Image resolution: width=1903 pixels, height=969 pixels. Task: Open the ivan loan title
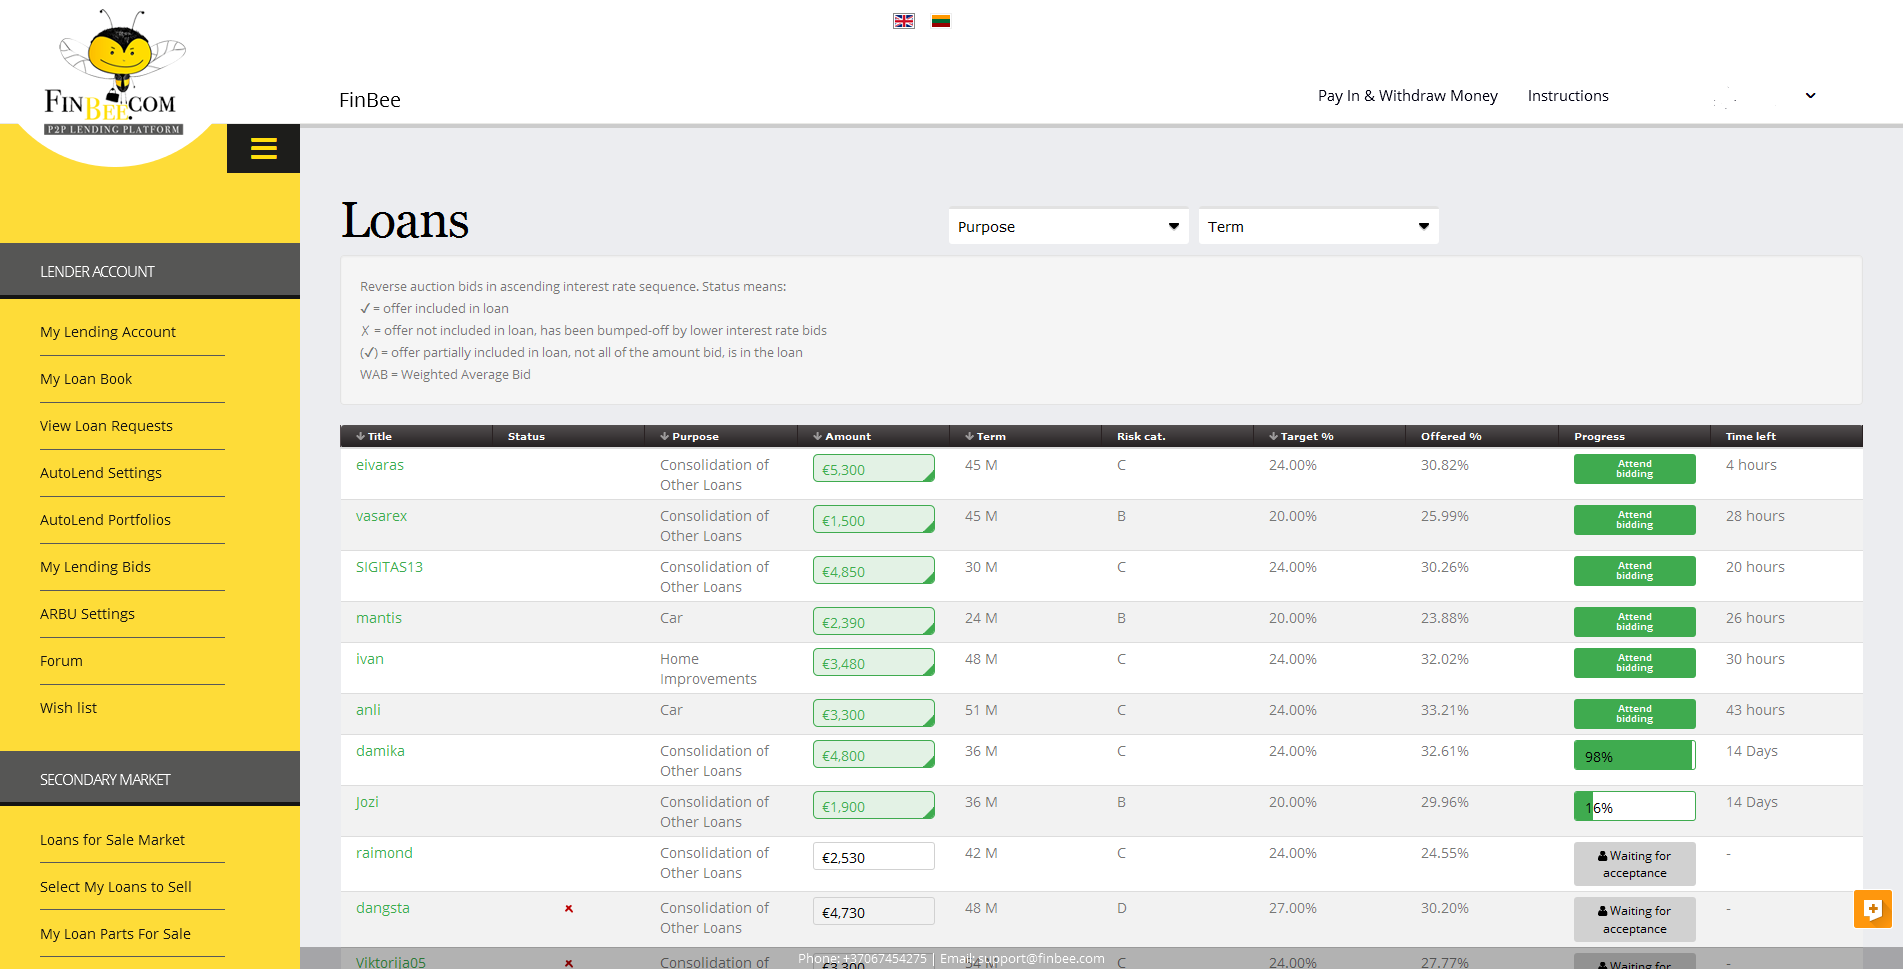370,659
